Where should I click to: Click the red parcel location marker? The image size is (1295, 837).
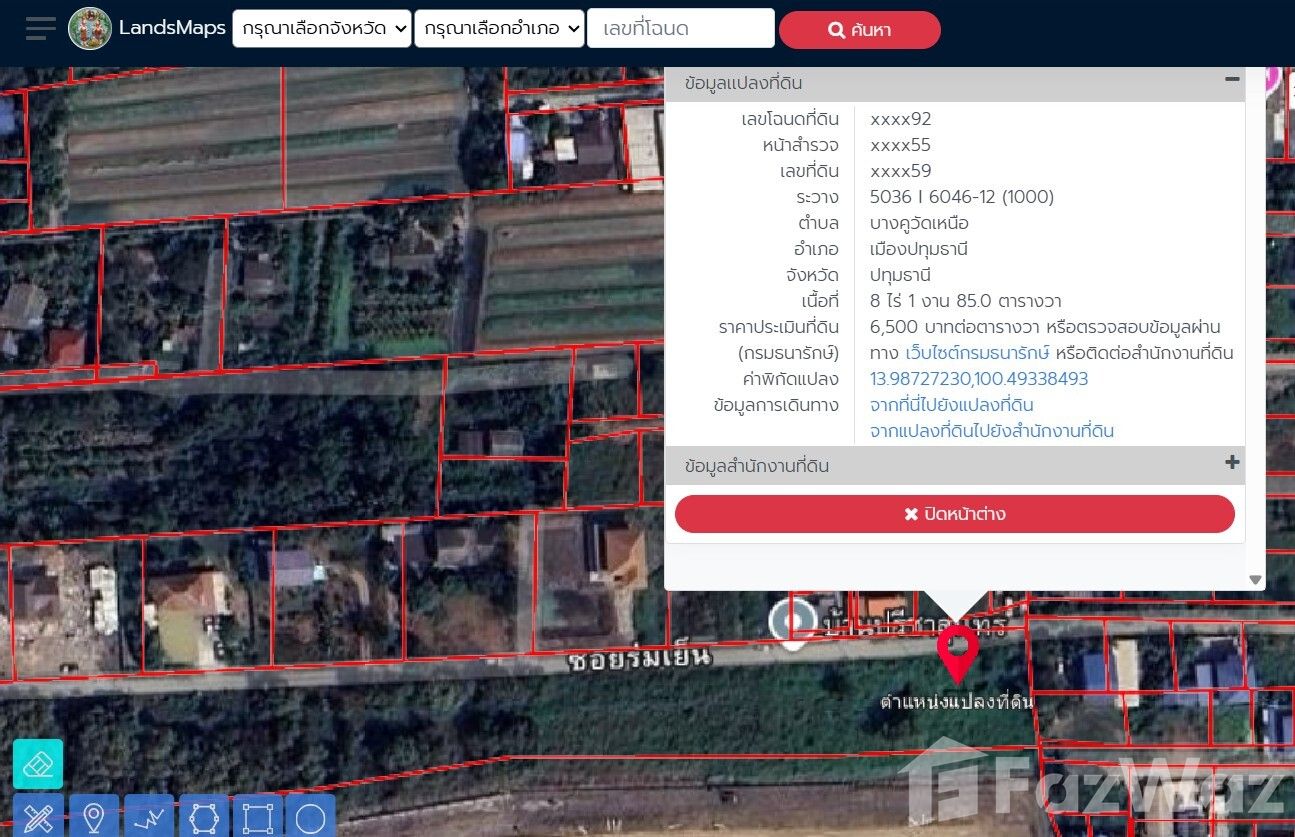pyautogui.click(x=957, y=652)
